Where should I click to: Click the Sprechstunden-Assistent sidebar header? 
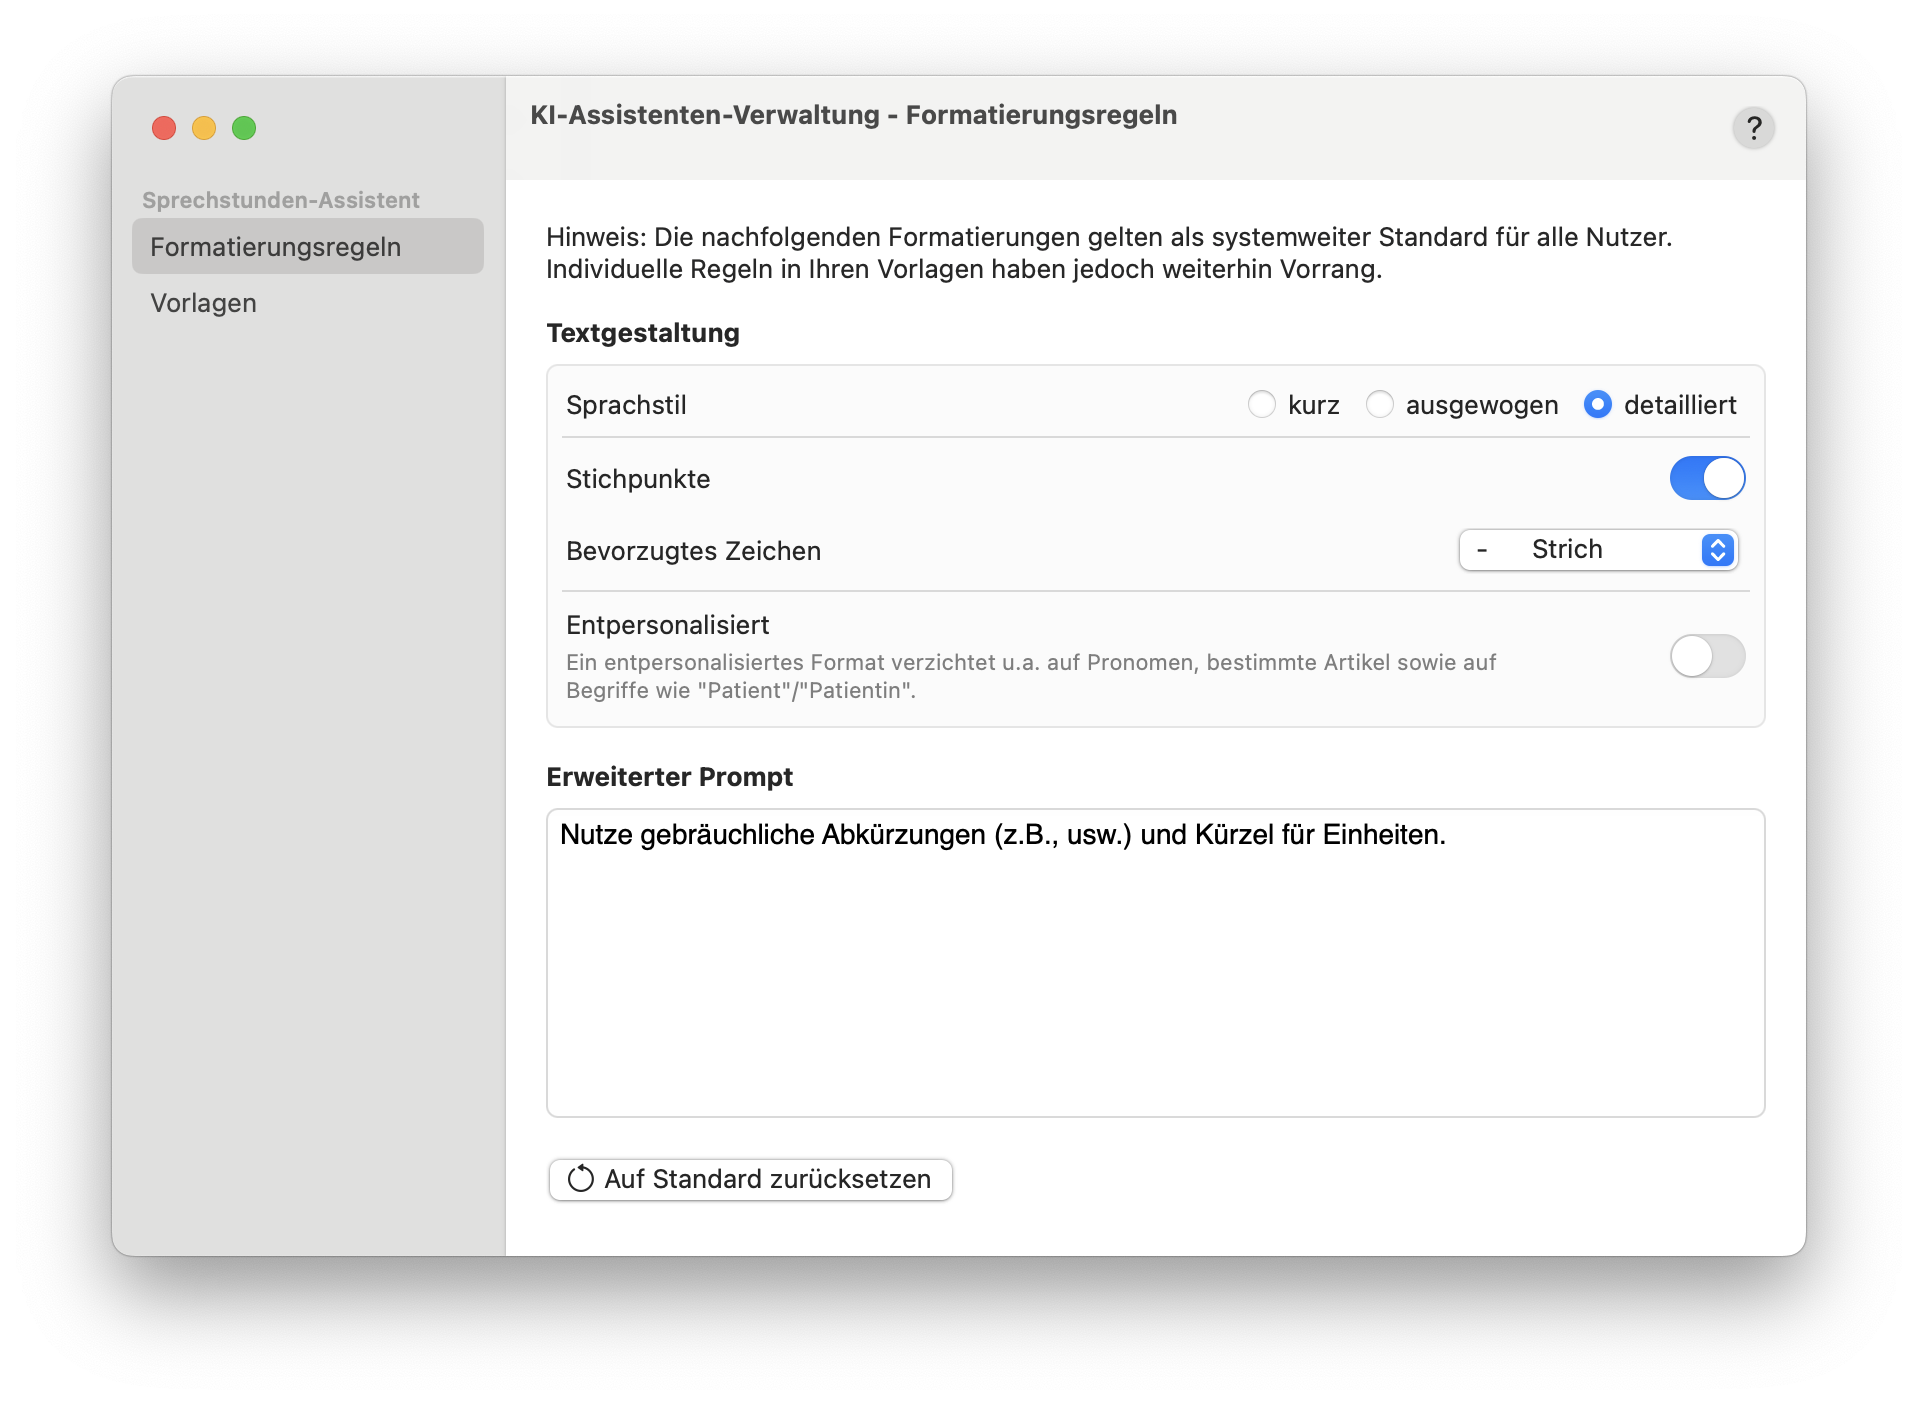(281, 200)
